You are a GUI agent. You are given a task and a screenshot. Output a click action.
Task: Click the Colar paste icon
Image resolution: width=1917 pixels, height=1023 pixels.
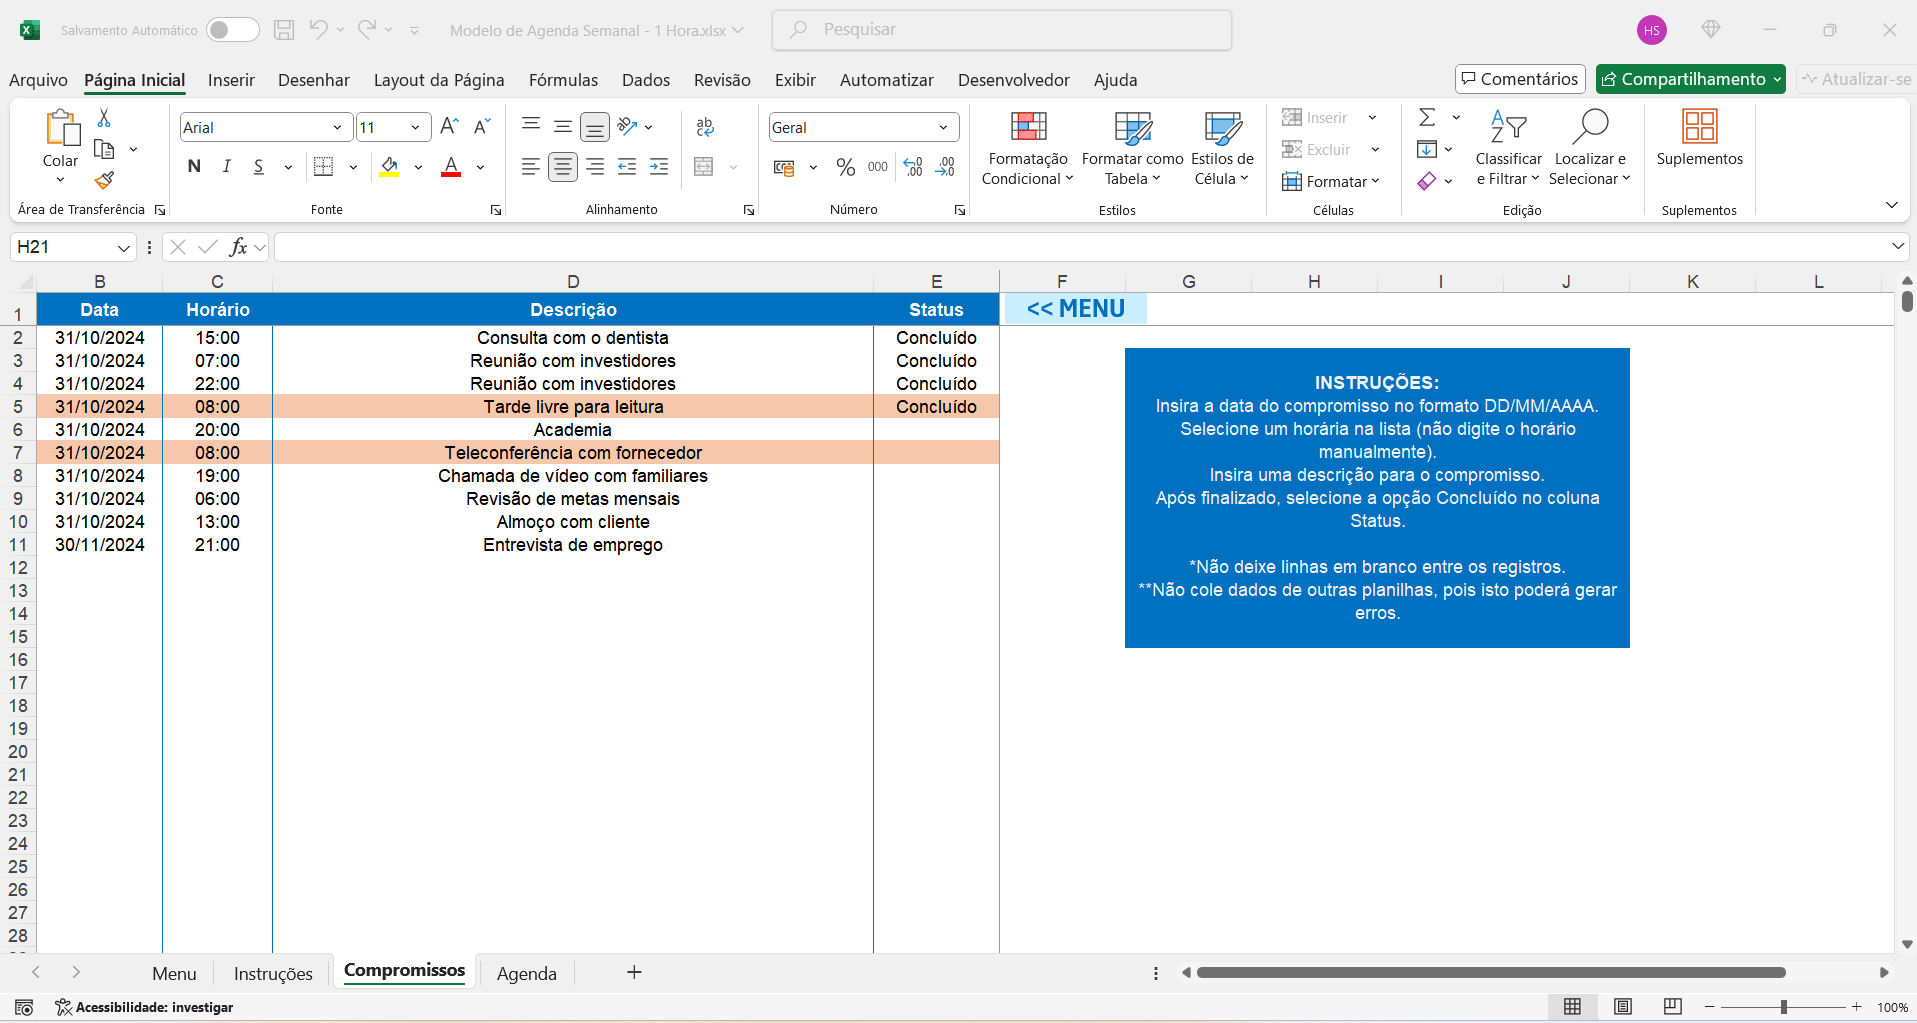pos(61,128)
